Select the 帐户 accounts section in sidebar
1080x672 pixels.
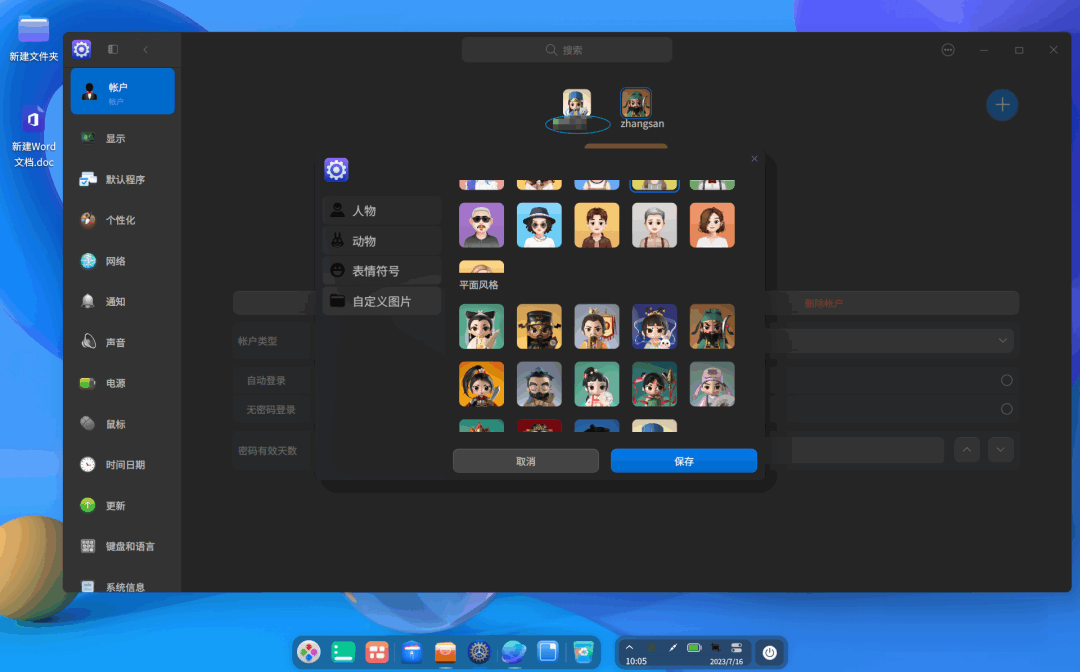tap(123, 91)
